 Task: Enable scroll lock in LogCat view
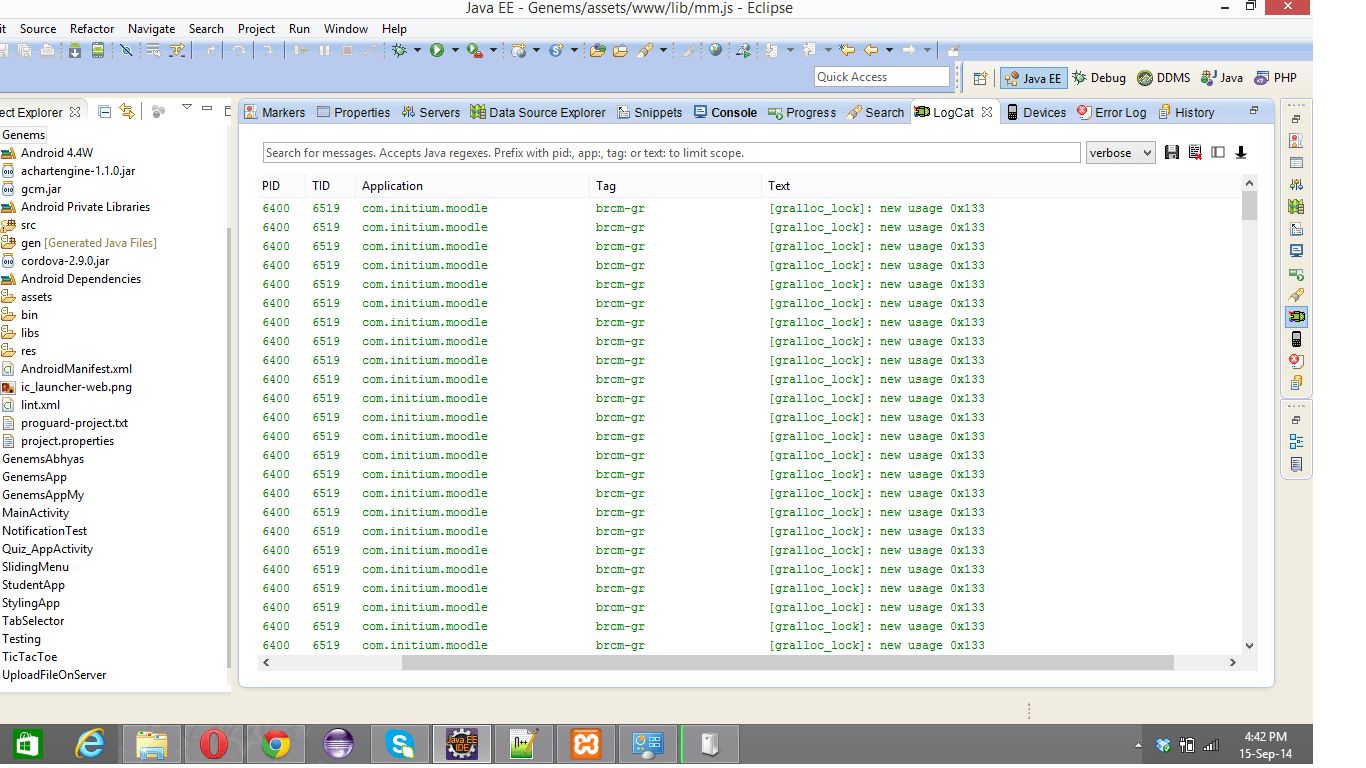click(1241, 152)
